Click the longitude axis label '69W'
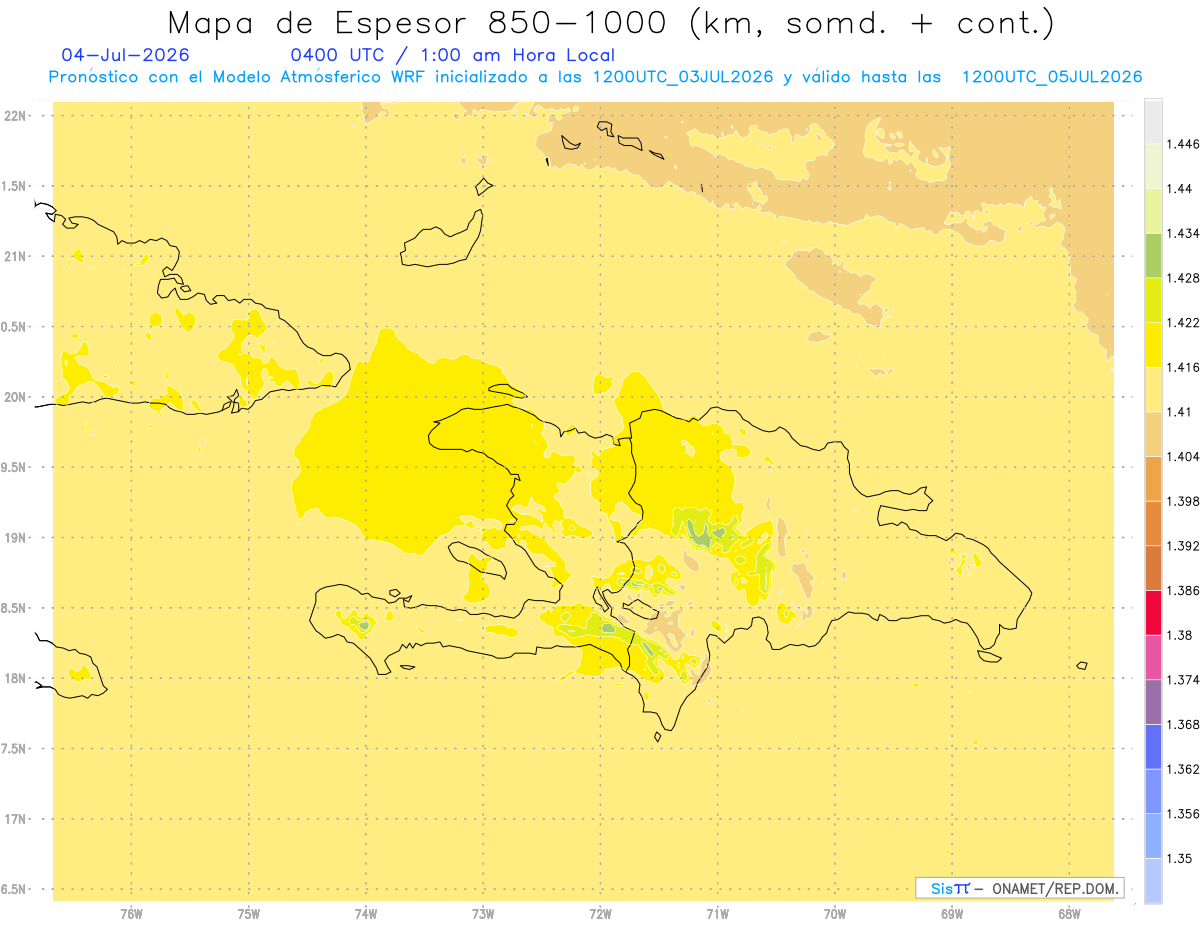 point(952,914)
